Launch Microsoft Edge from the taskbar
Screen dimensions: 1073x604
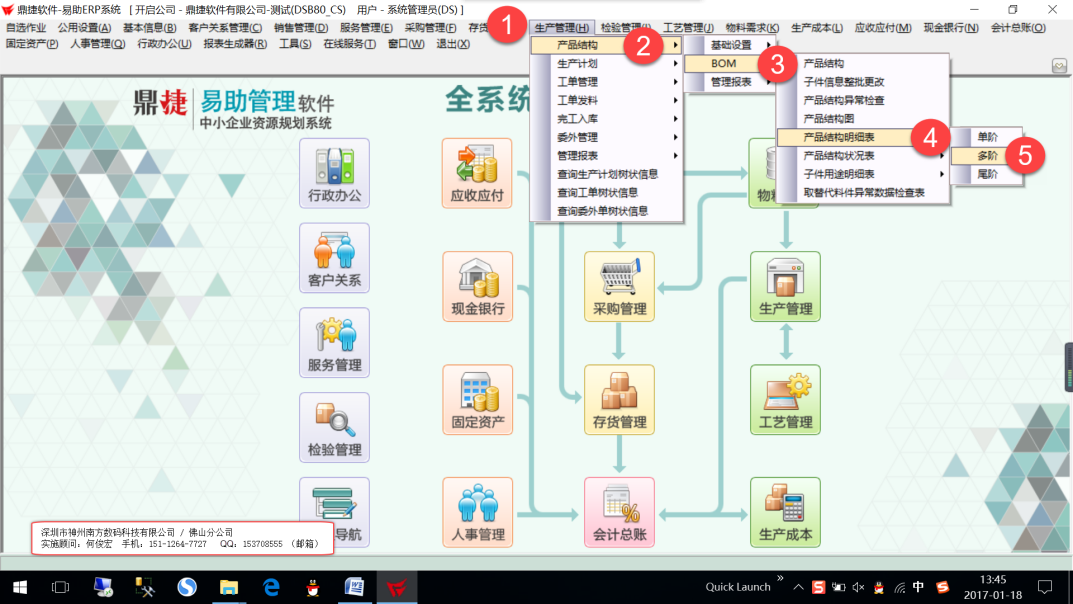271,588
